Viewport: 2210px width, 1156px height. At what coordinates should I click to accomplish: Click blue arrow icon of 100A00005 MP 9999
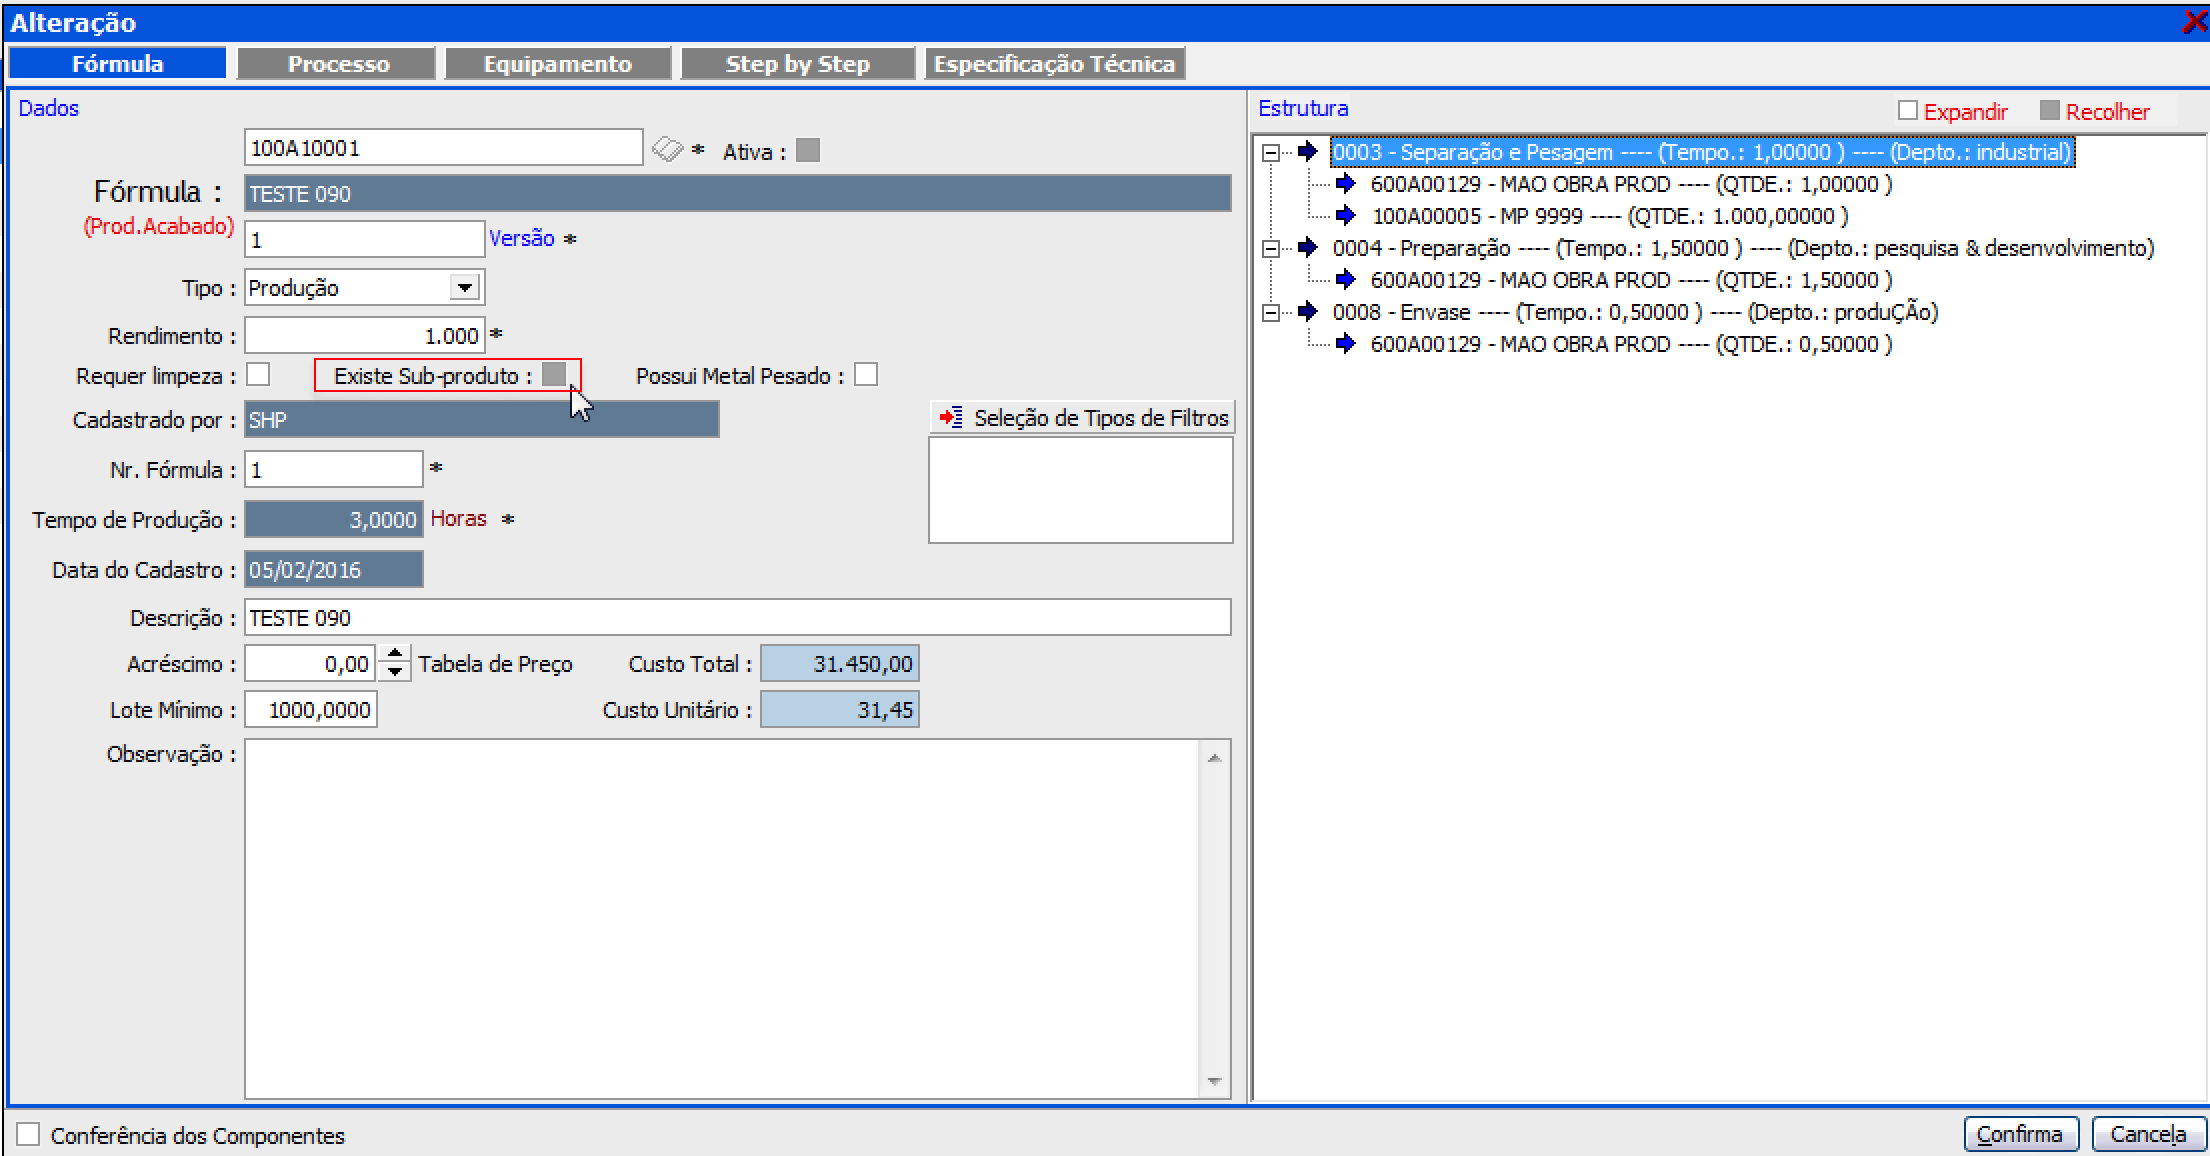(1346, 216)
